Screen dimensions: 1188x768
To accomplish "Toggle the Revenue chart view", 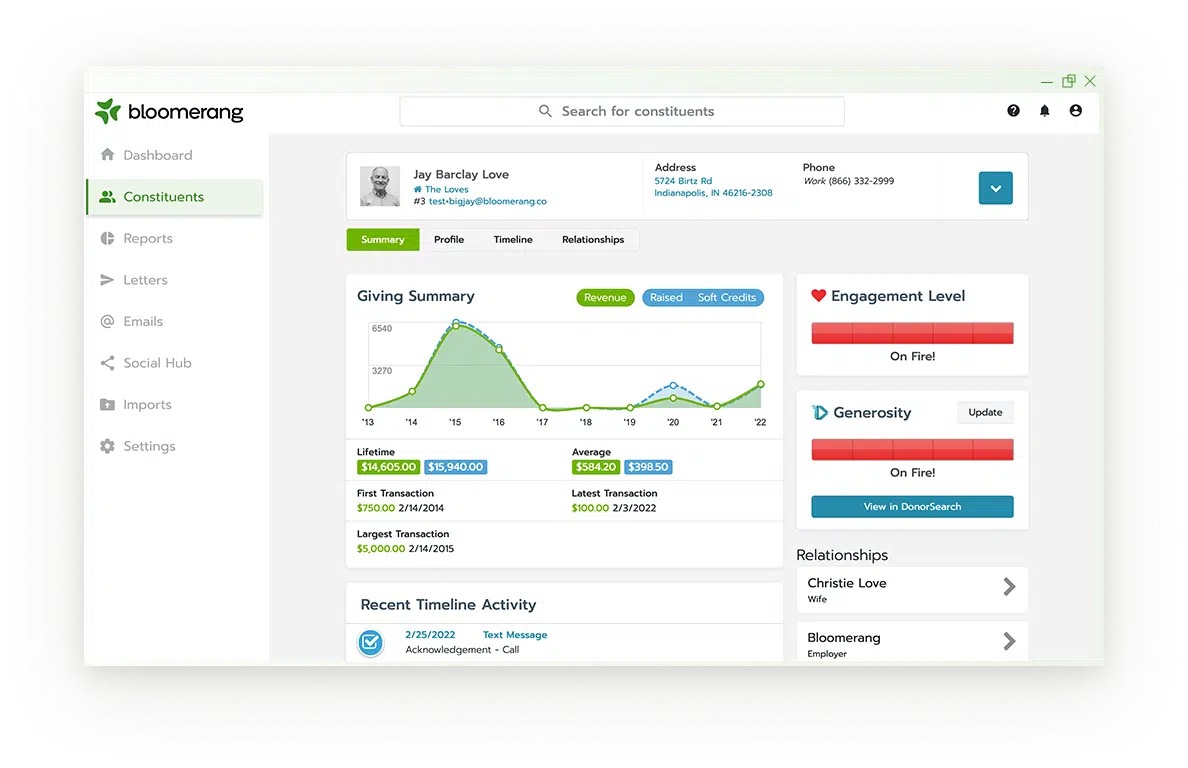I will [605, 297].
